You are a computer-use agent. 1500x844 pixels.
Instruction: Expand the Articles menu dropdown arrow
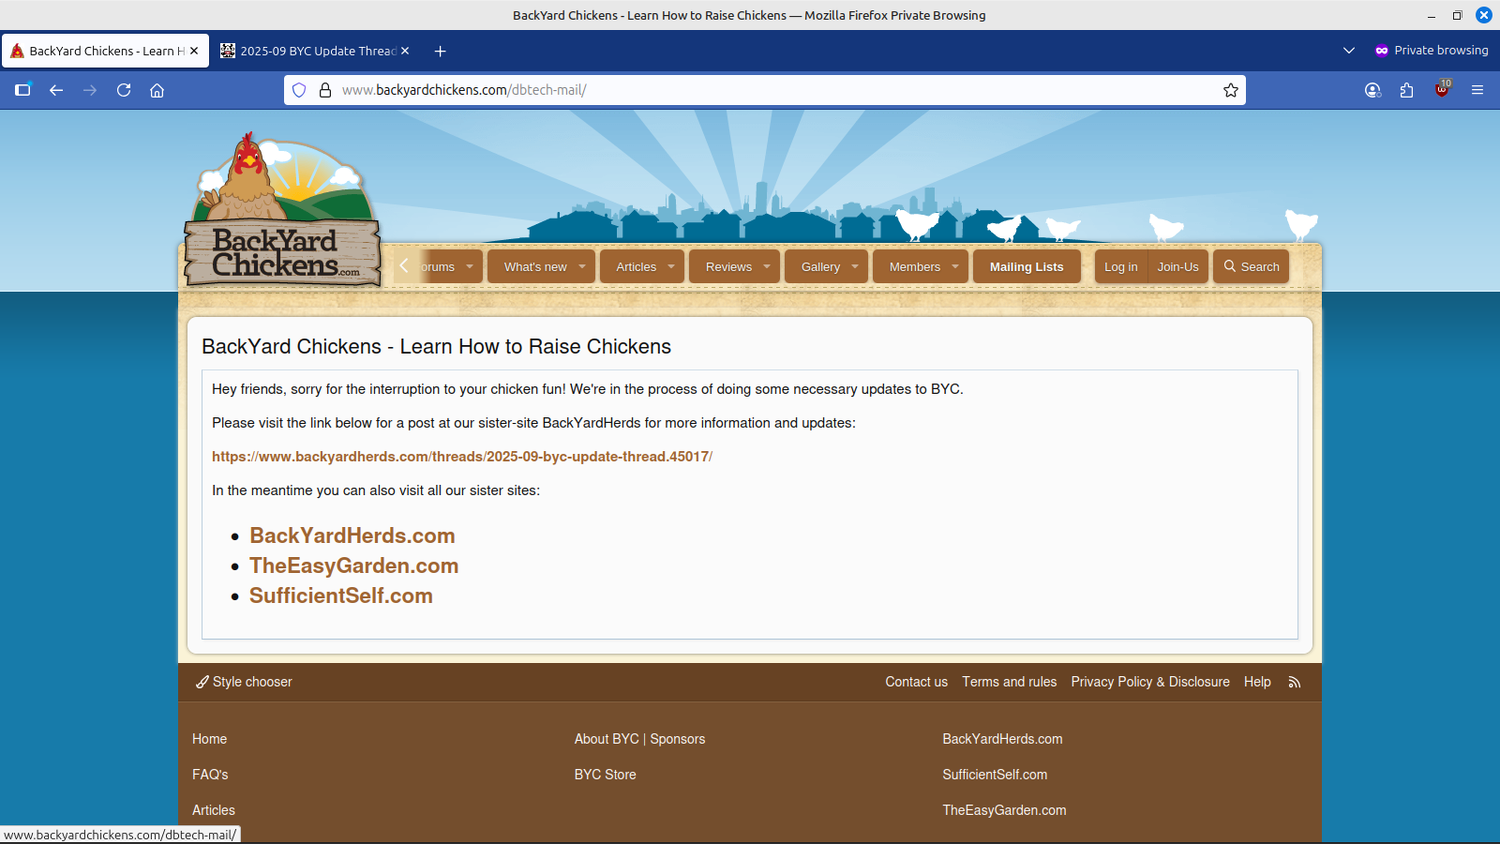coord(671,267)
